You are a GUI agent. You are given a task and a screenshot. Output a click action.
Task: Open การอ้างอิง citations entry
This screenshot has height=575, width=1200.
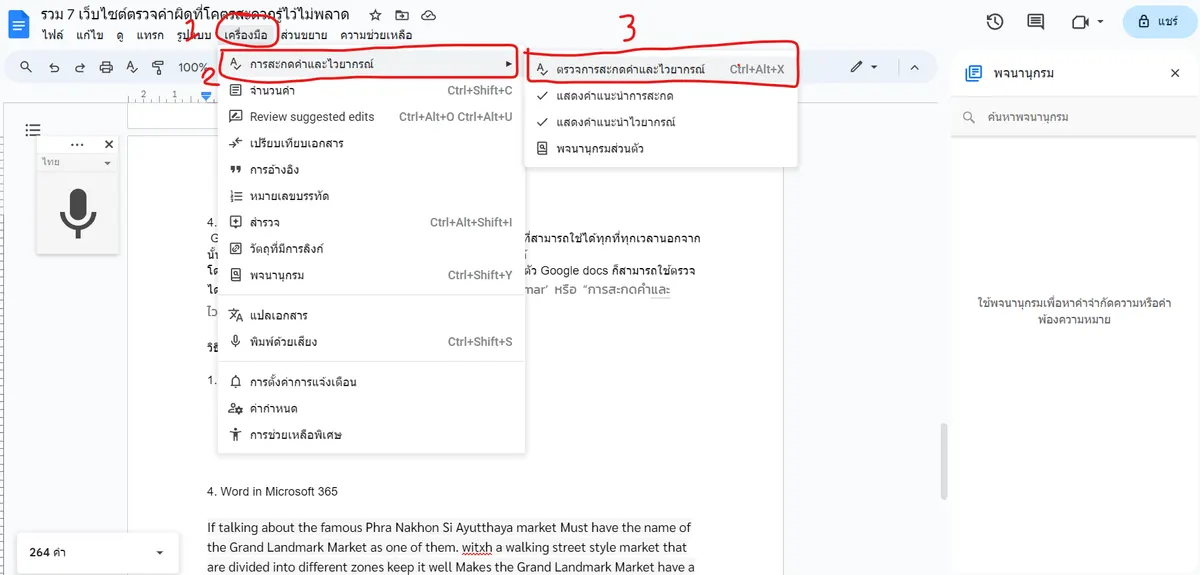(371, 170)
